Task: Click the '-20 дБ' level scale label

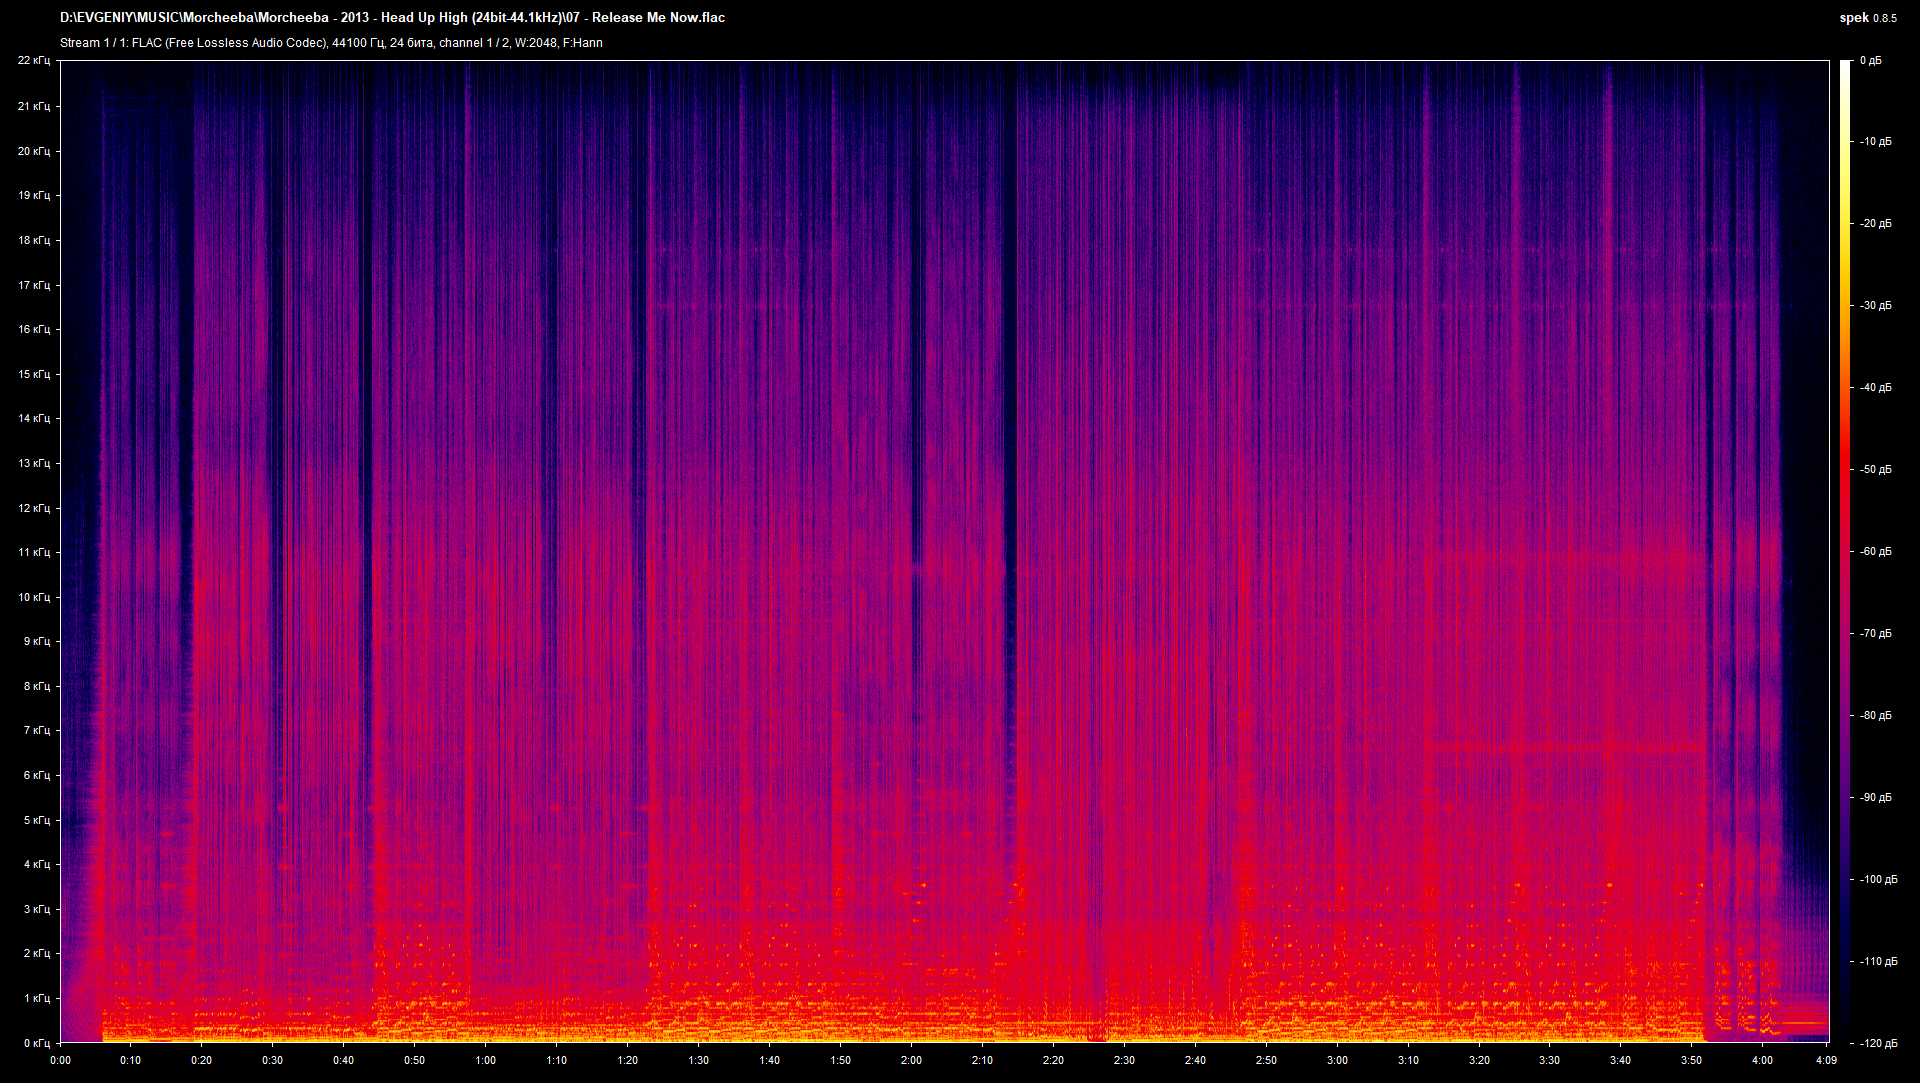Action: 1876,224
